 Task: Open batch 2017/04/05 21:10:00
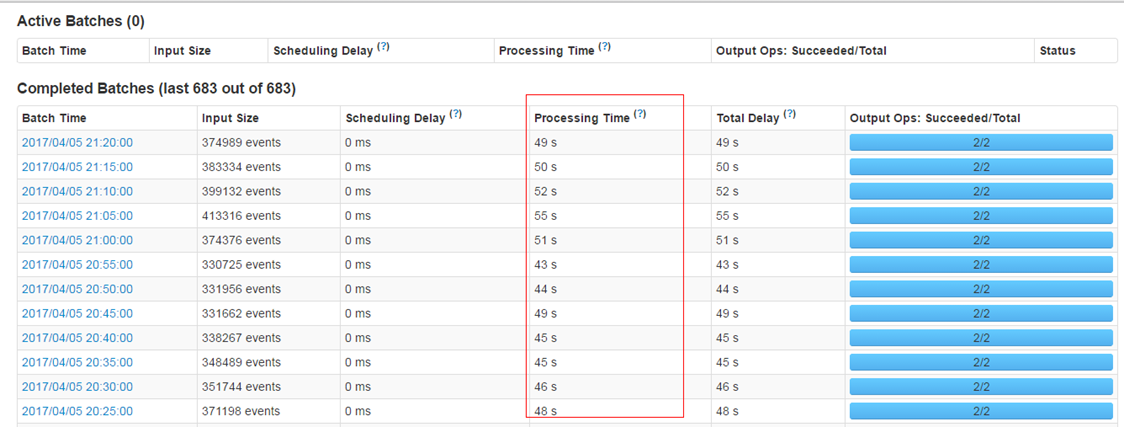coord(77,191)
